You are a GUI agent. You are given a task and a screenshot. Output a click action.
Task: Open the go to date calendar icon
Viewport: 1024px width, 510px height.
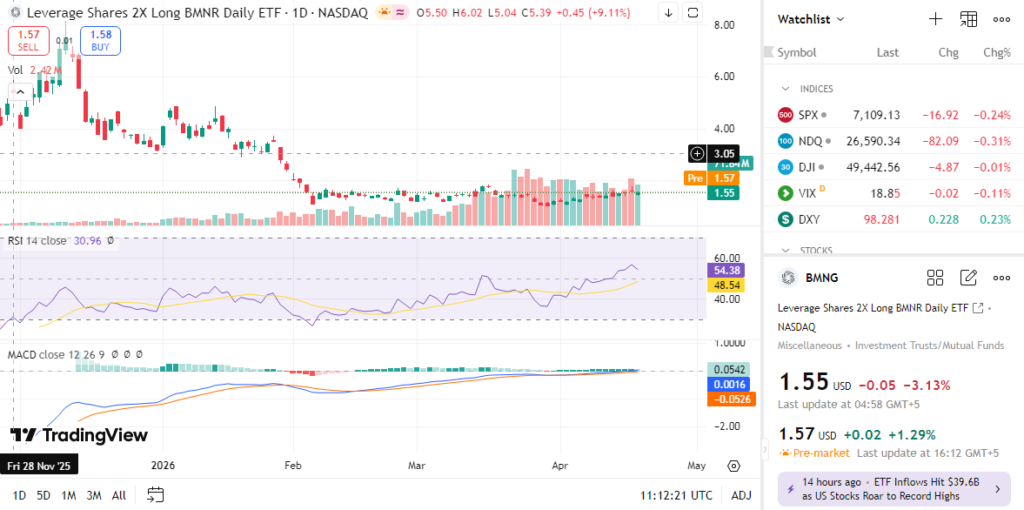(x=155, y=494)
